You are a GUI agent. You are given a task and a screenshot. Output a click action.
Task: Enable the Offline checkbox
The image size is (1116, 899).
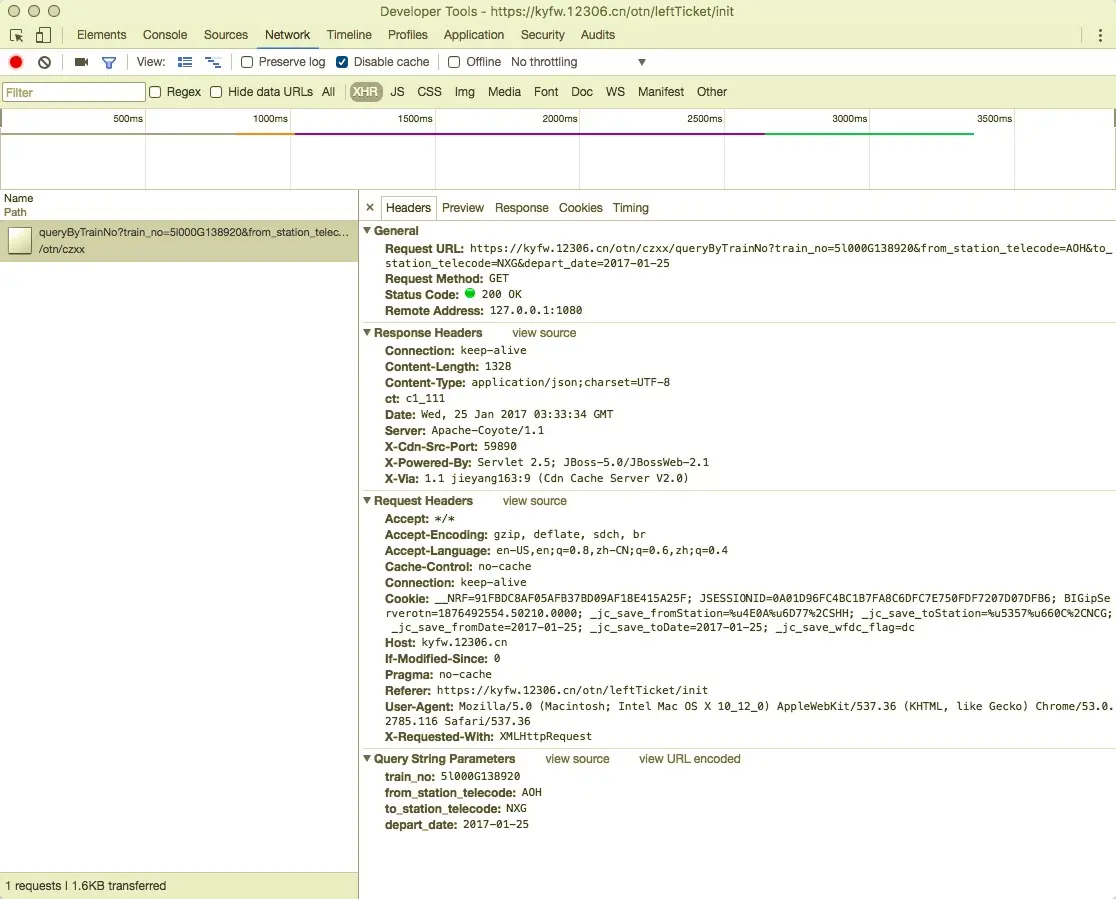453,62
